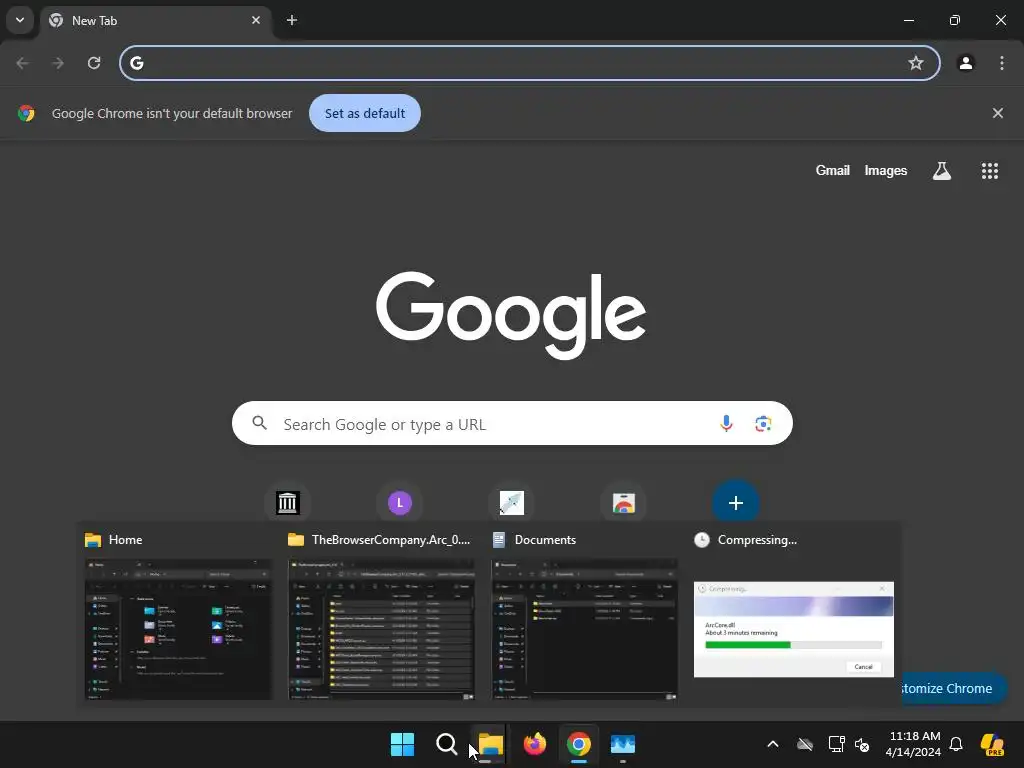Focus the Chrome address bar
The width and height of the screenshot is (1024, 768).
530,63
